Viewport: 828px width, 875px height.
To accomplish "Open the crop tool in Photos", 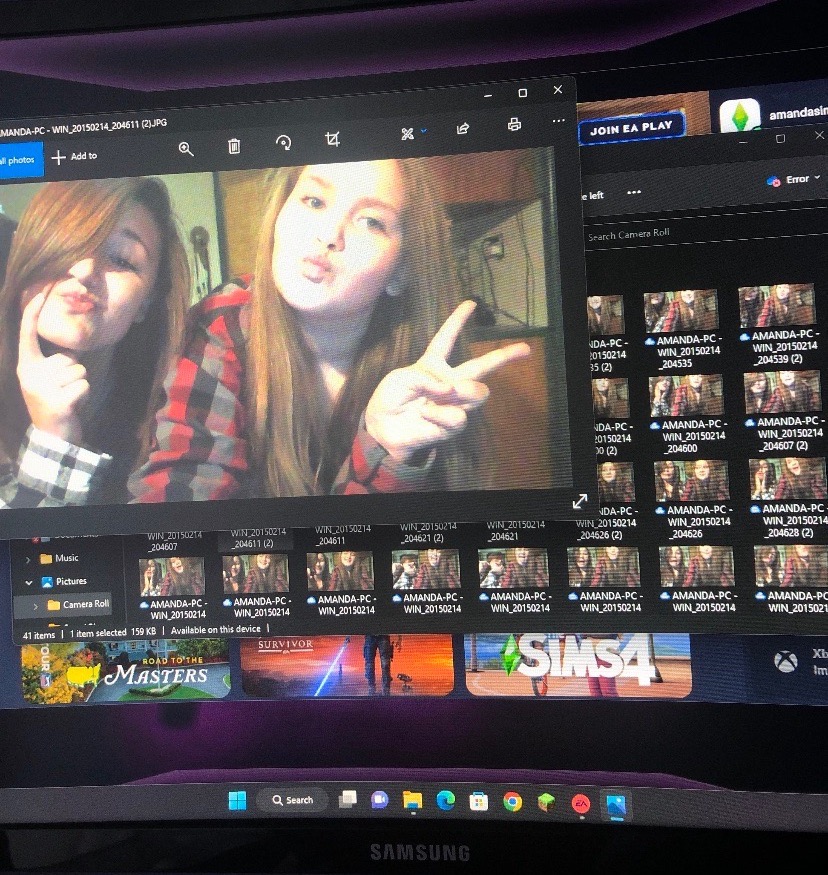I will pos(333,138).
